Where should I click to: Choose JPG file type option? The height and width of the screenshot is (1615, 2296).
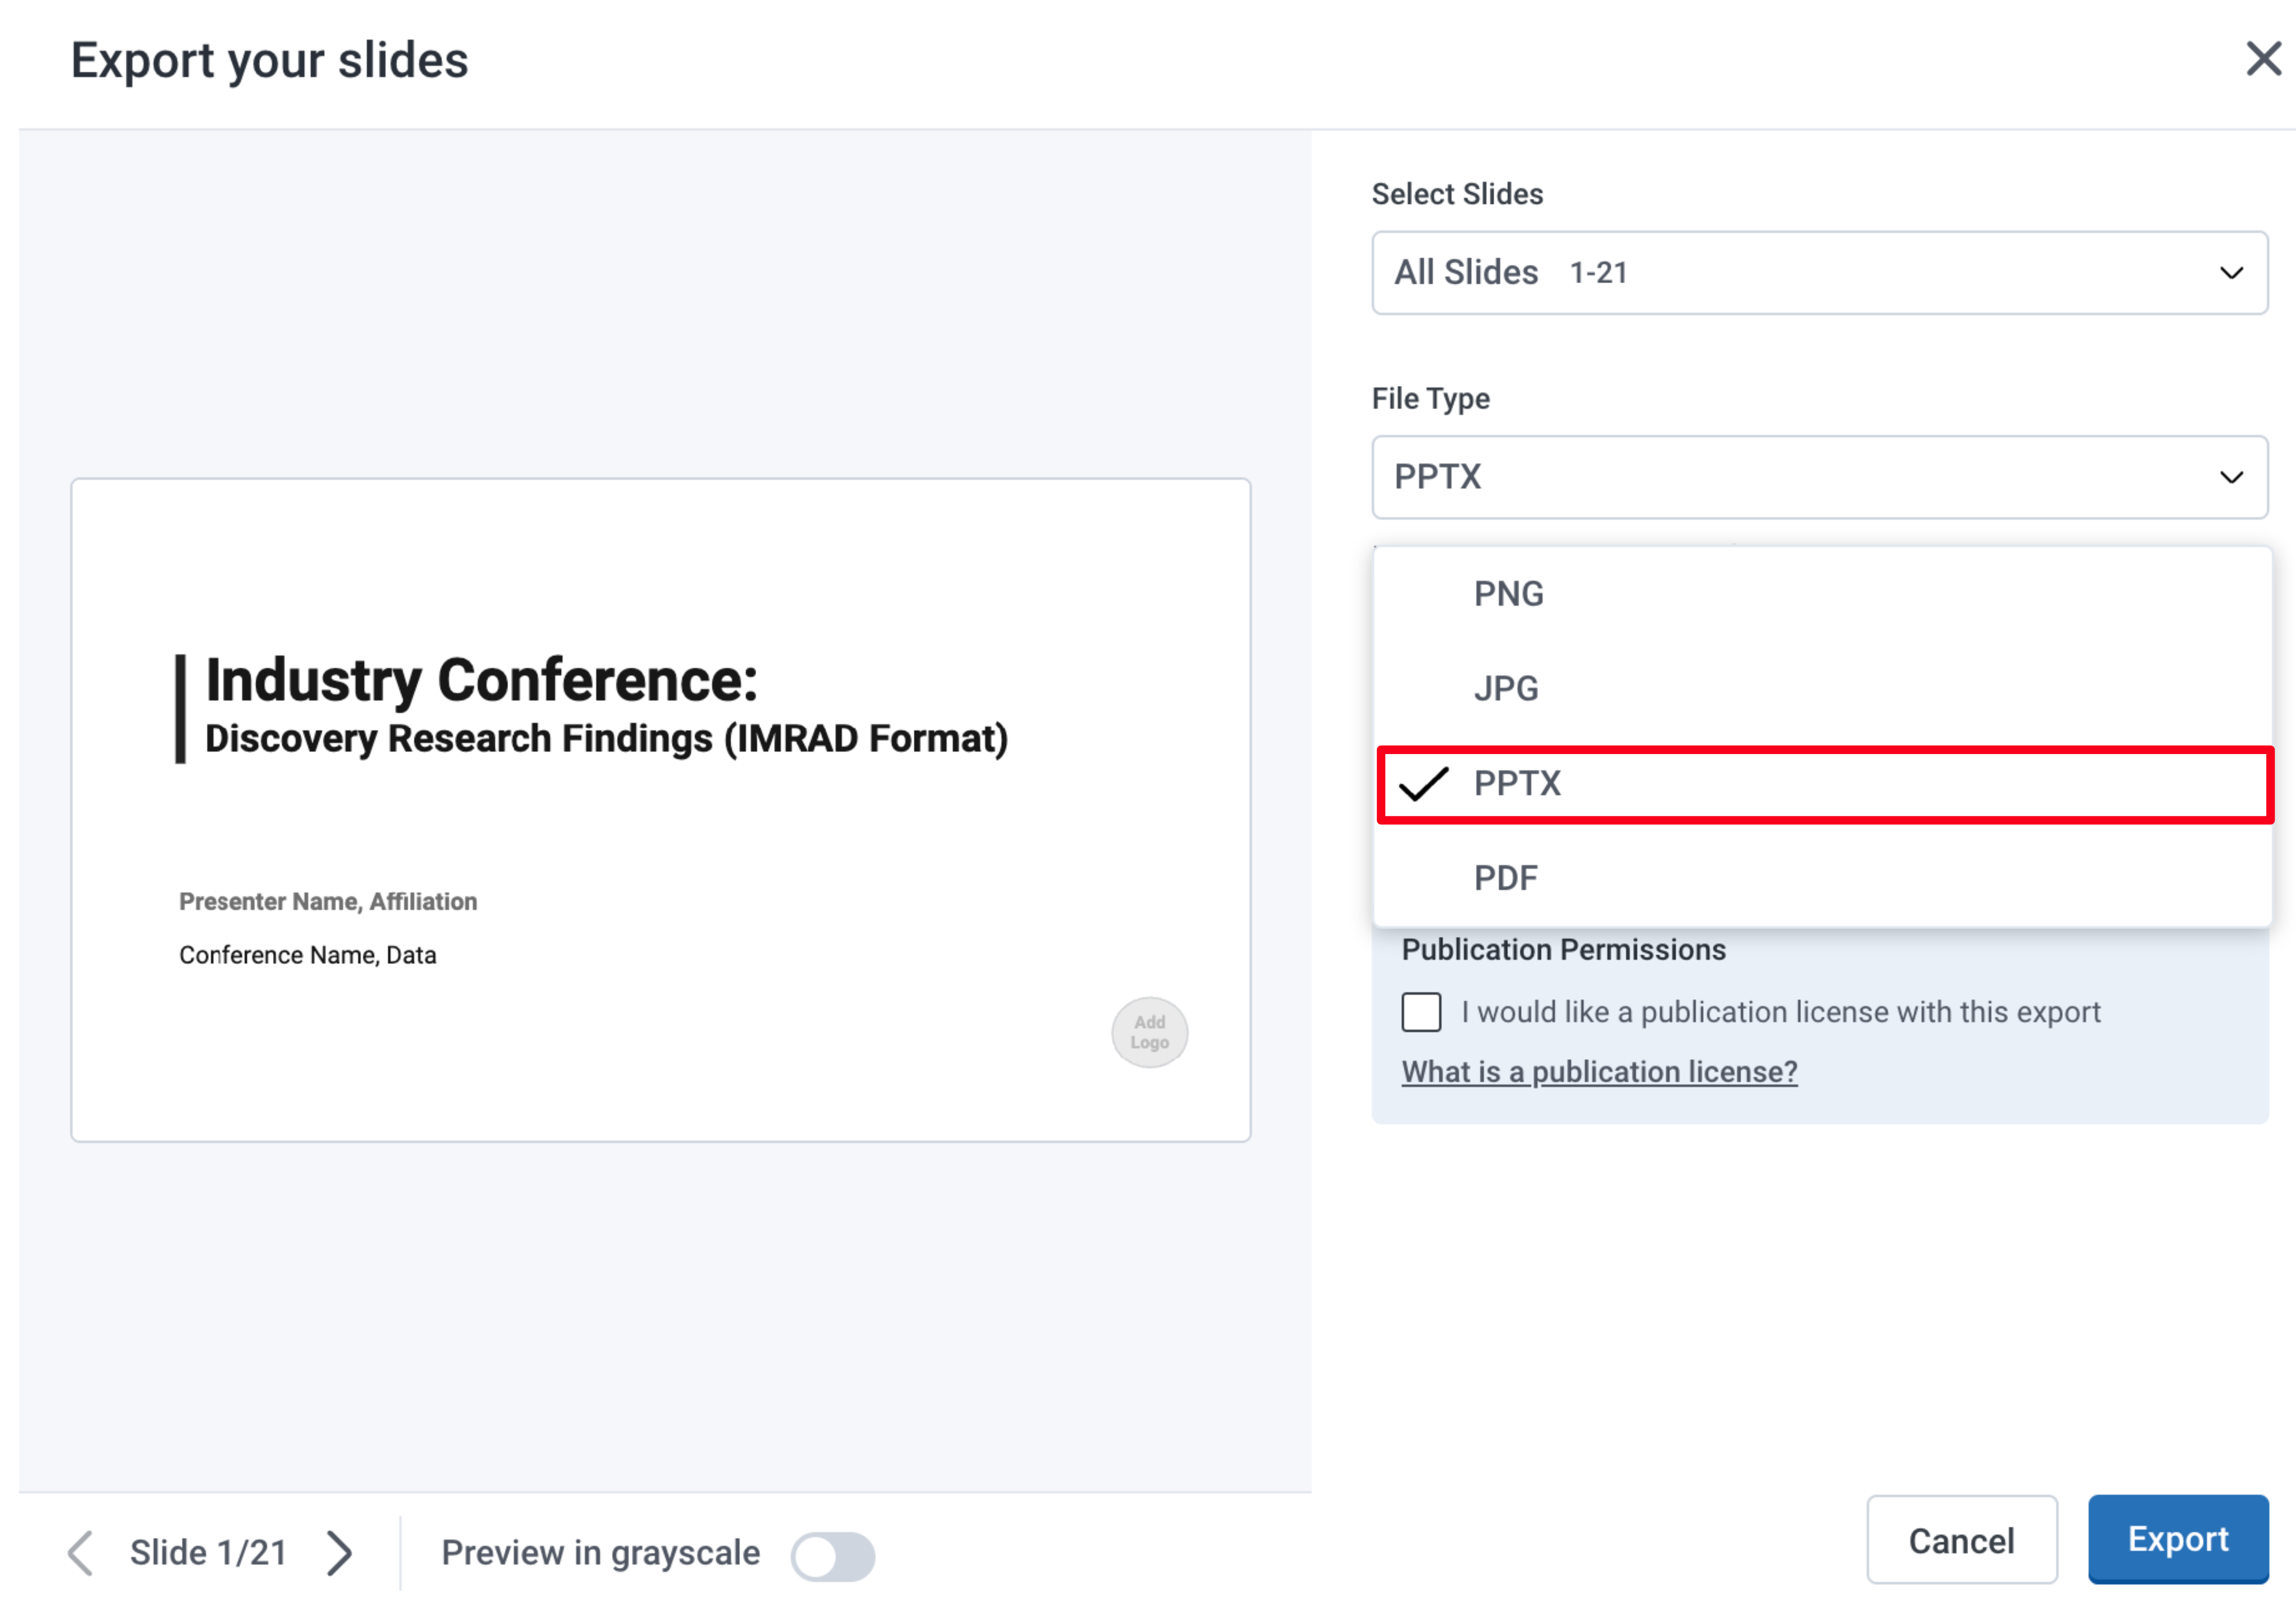click(1506, 689)
